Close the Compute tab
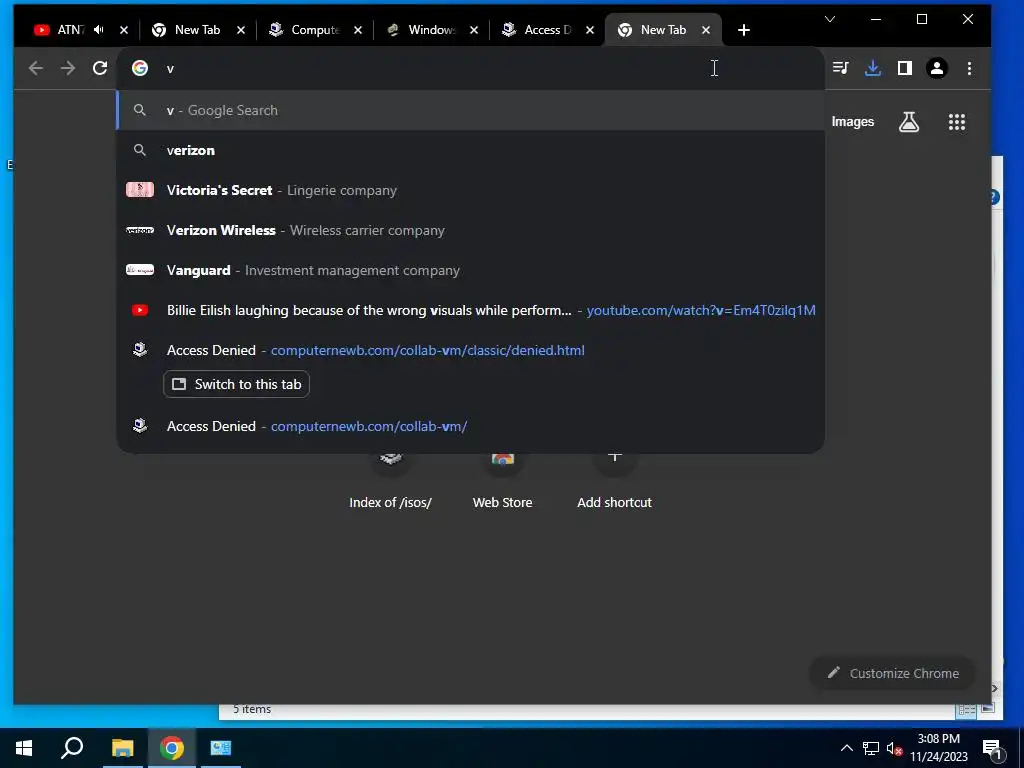The width and height of the screenshot is (1024, 768). point(358,30)
